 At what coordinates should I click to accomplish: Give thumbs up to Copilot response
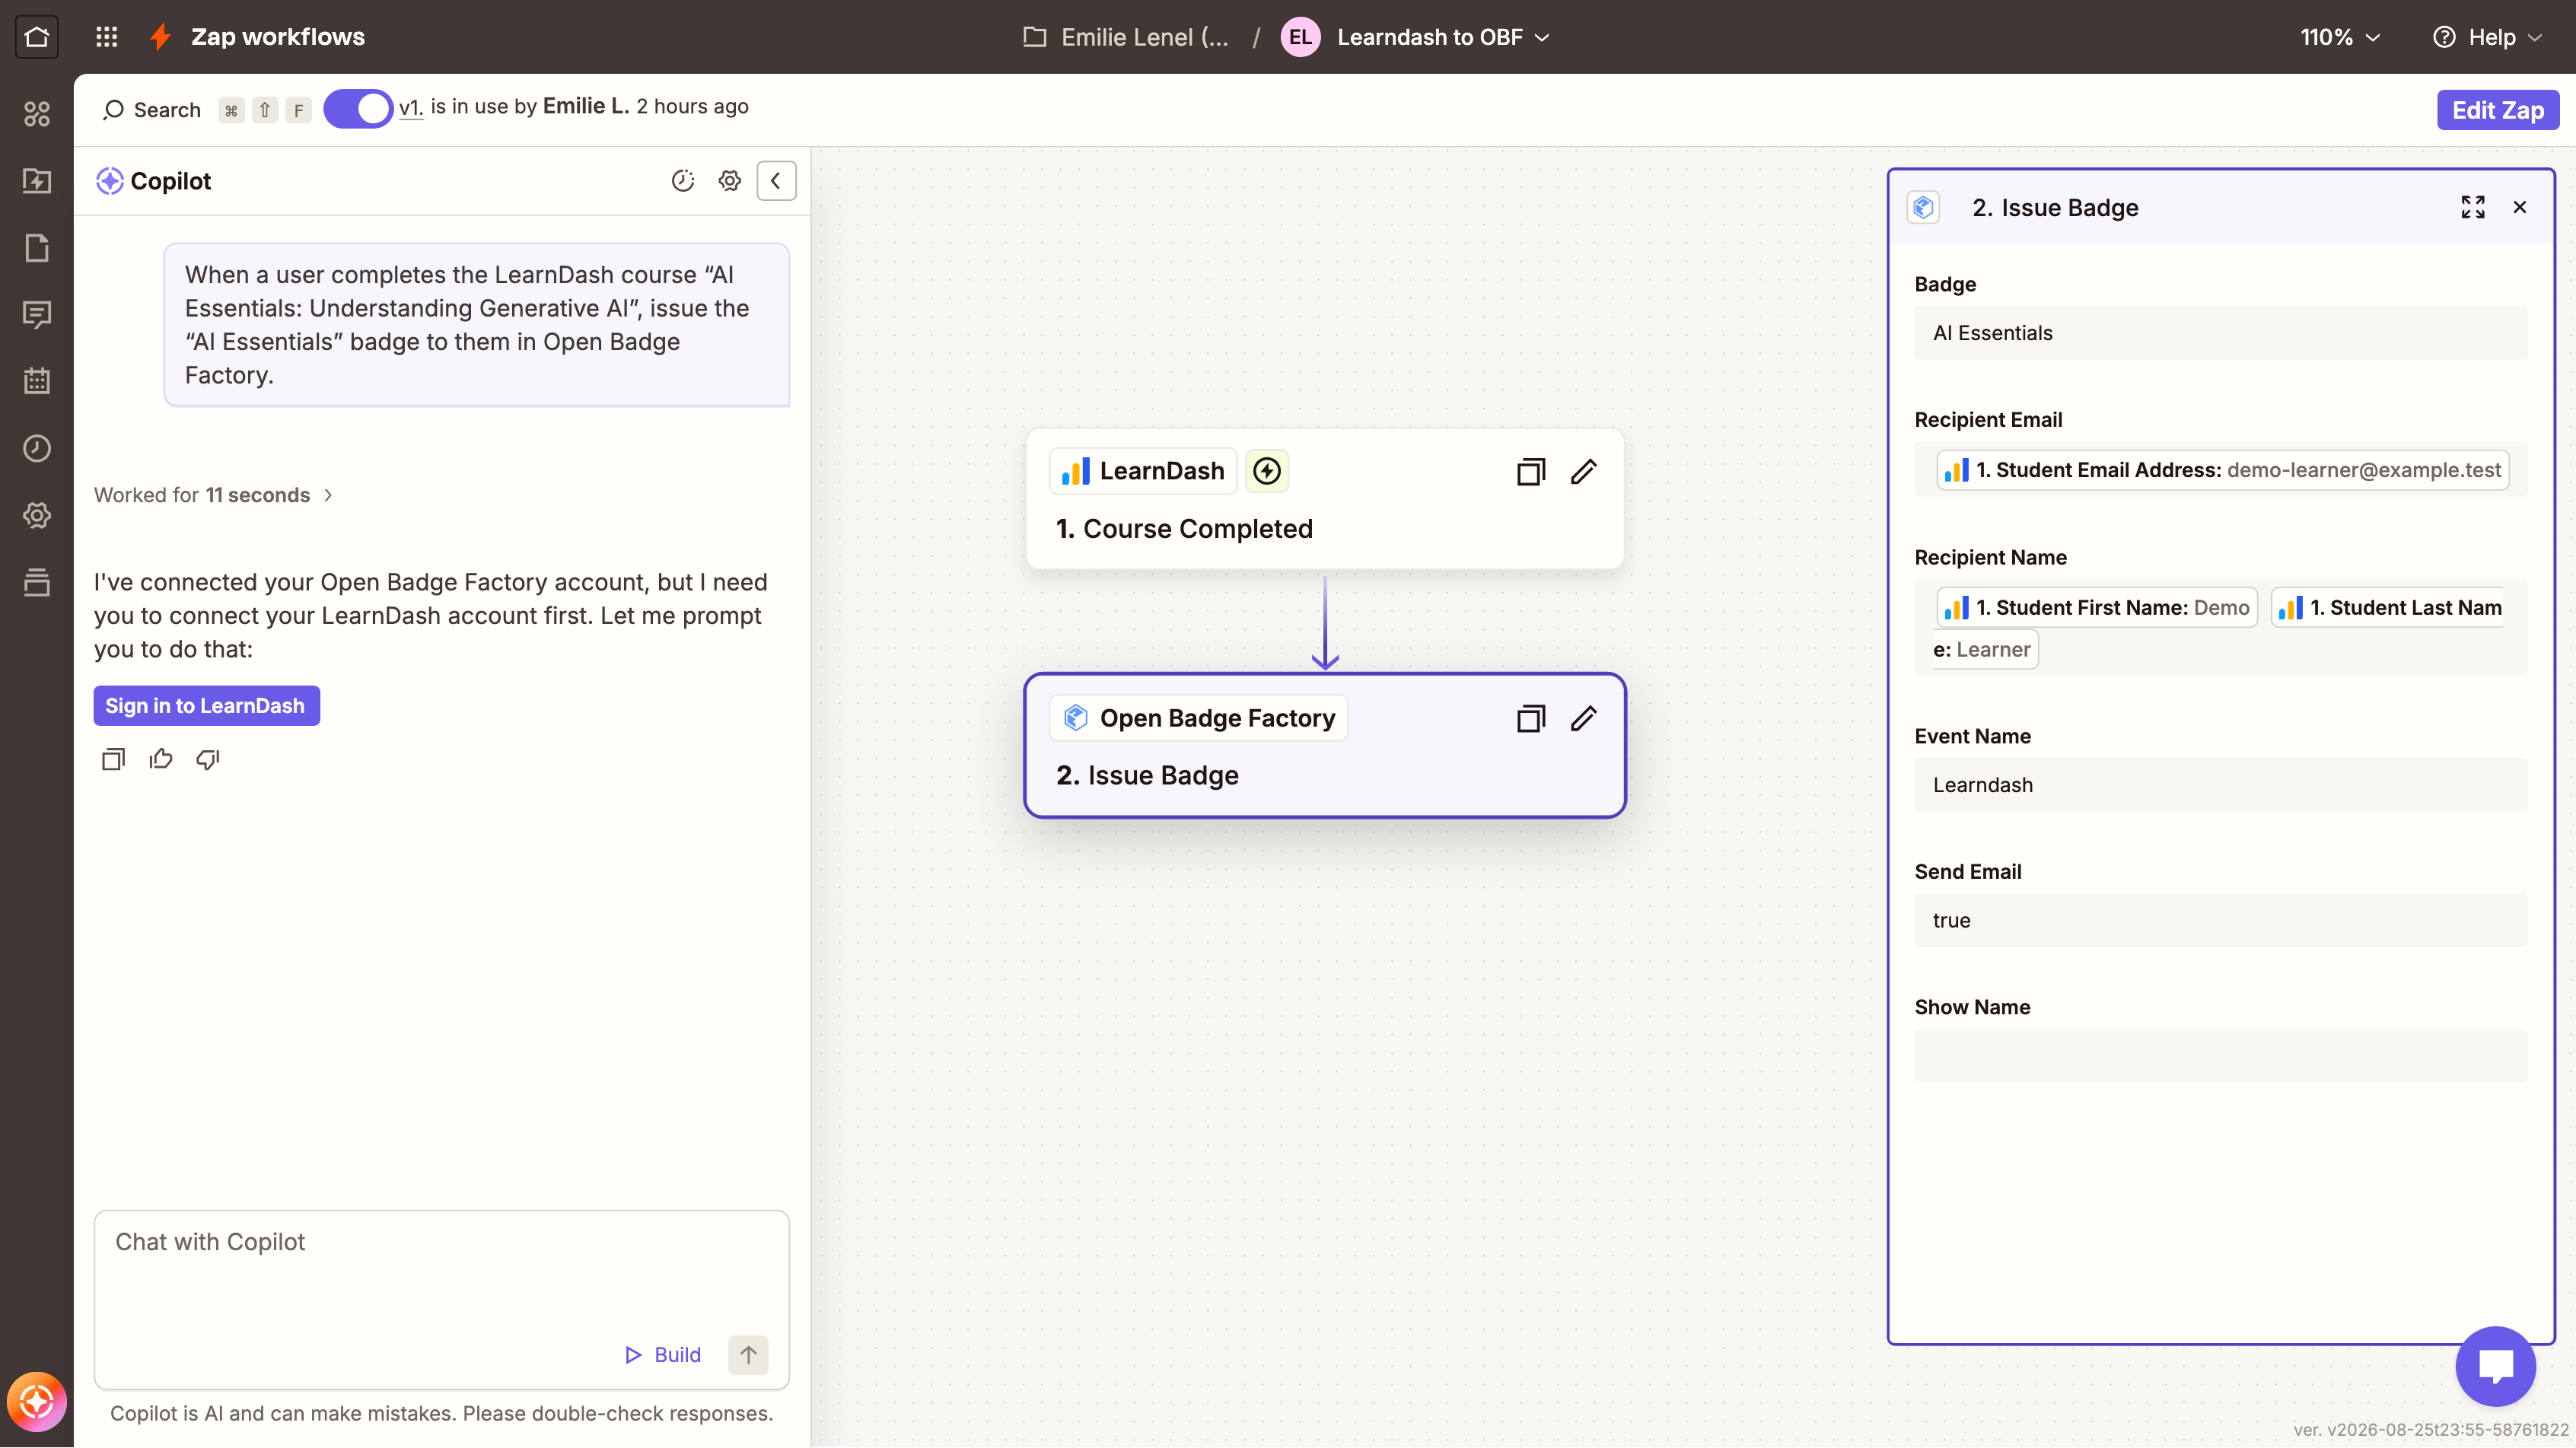coord(161,760)
